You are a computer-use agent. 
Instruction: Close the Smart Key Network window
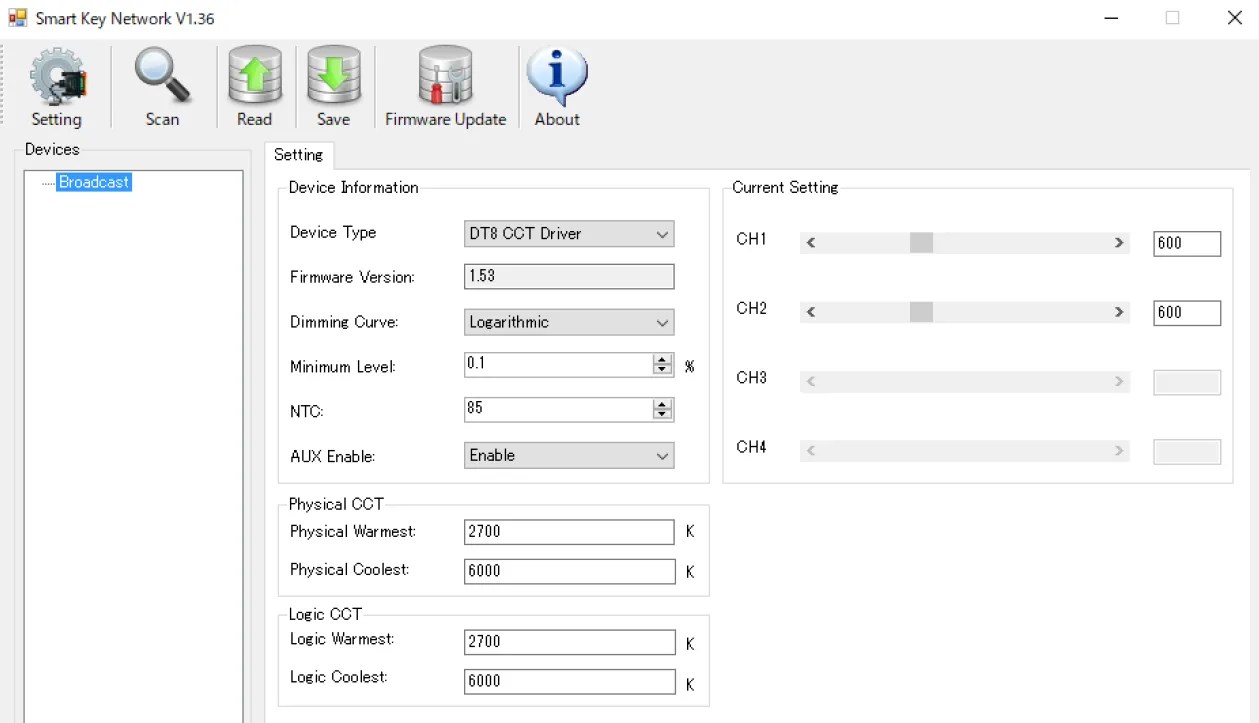[x=1234, y=18]
